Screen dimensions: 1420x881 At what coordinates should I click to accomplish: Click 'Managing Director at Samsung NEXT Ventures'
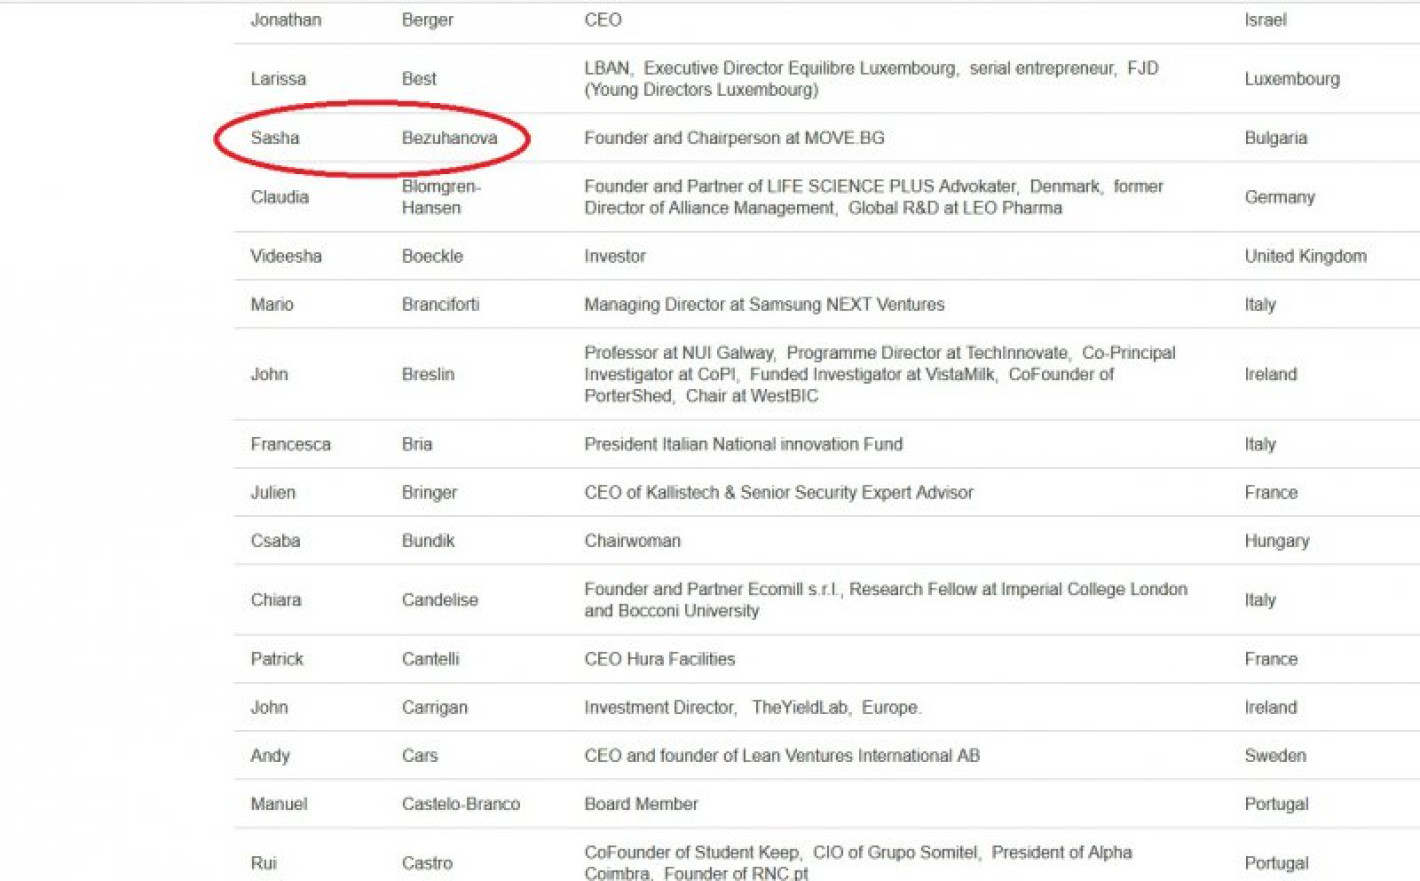pos(764,304)
